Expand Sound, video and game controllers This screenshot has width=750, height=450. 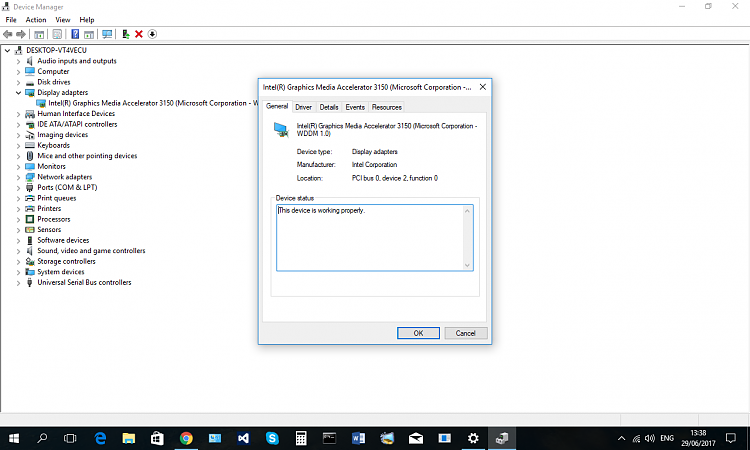[x=18, y=251]
